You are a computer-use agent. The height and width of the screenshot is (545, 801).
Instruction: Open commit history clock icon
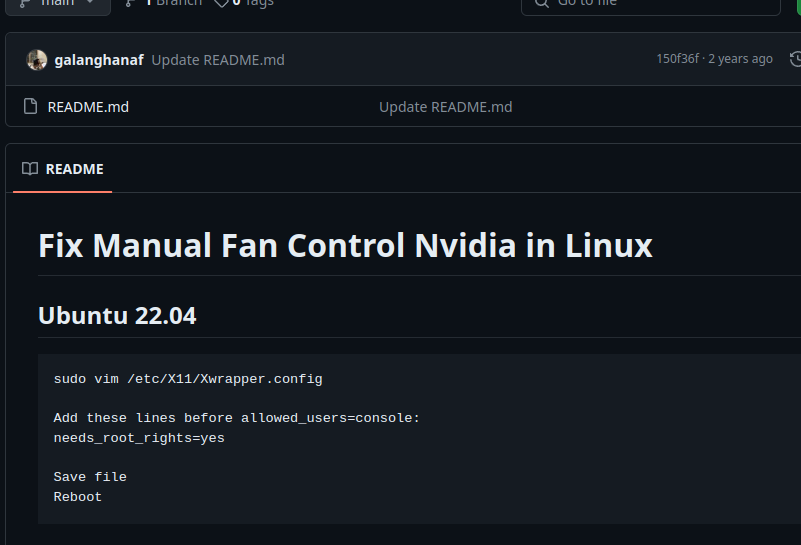coord(795,59)
